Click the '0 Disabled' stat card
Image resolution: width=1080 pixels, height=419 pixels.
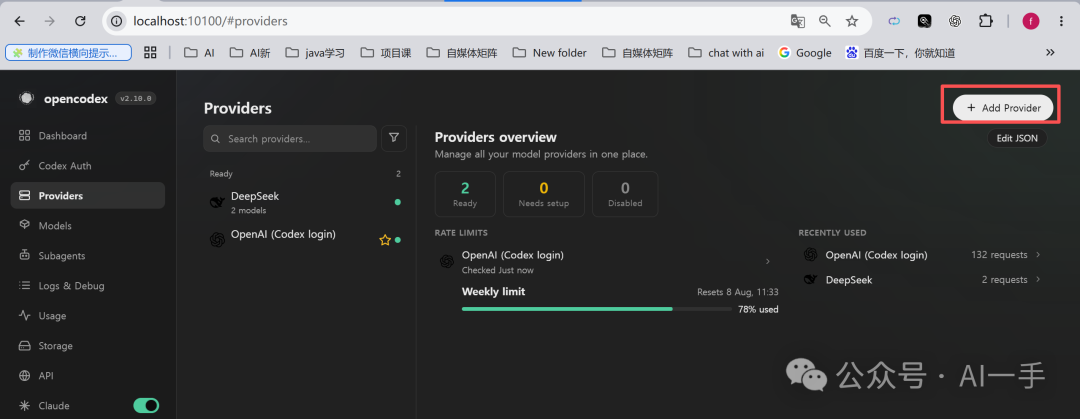pos(625,194)
